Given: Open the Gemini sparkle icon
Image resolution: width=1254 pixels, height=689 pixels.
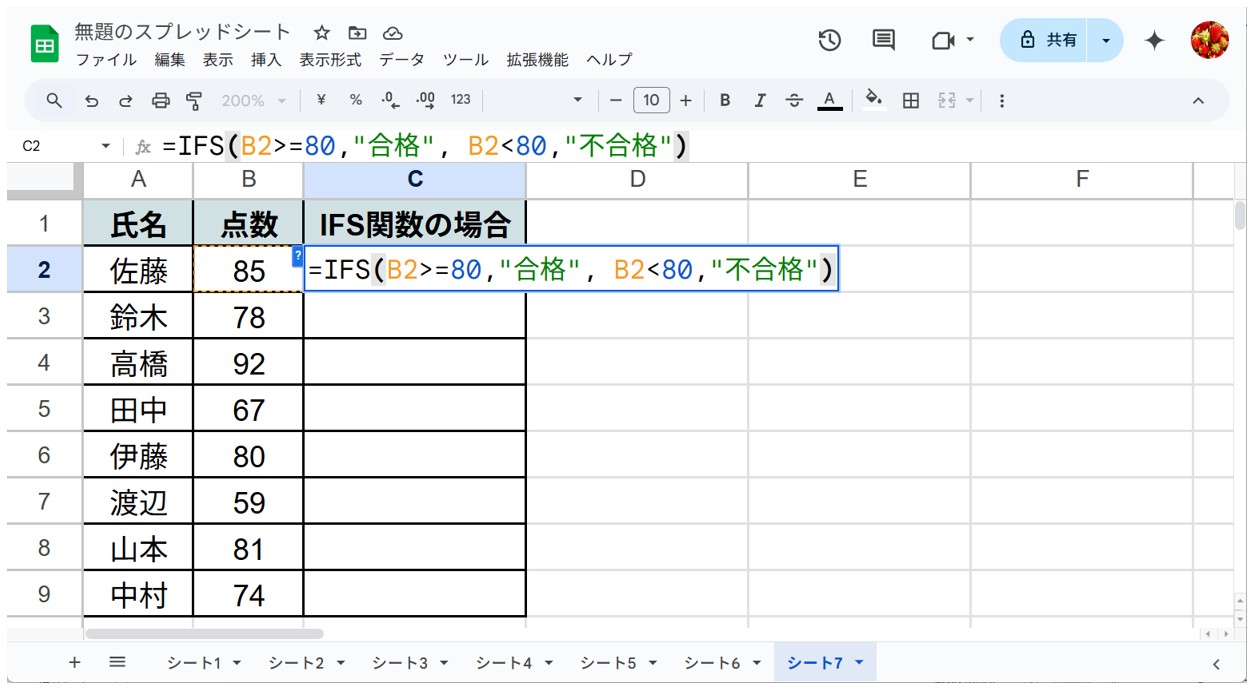Looking at the screenshot, I should coord(1154,40).
